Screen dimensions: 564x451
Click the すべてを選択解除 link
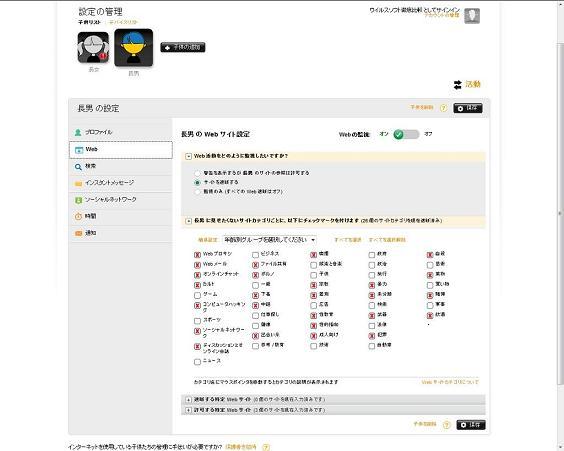[x=387, y=240]
